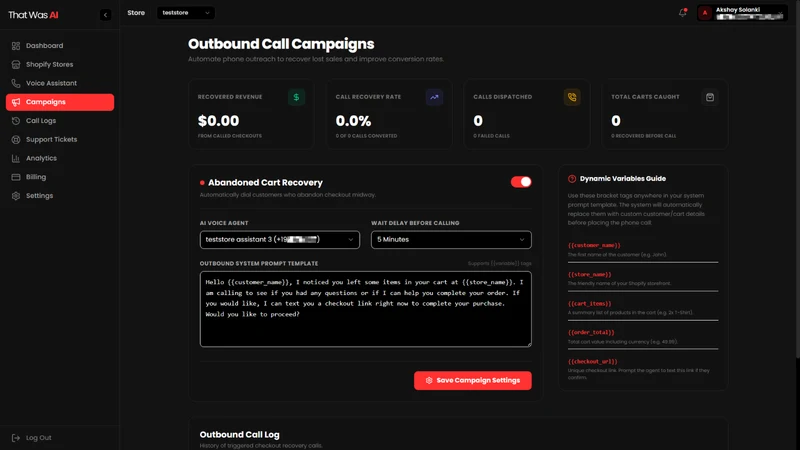
Task: Click the user avatar 'A' icon
Action: pos(705,13)
